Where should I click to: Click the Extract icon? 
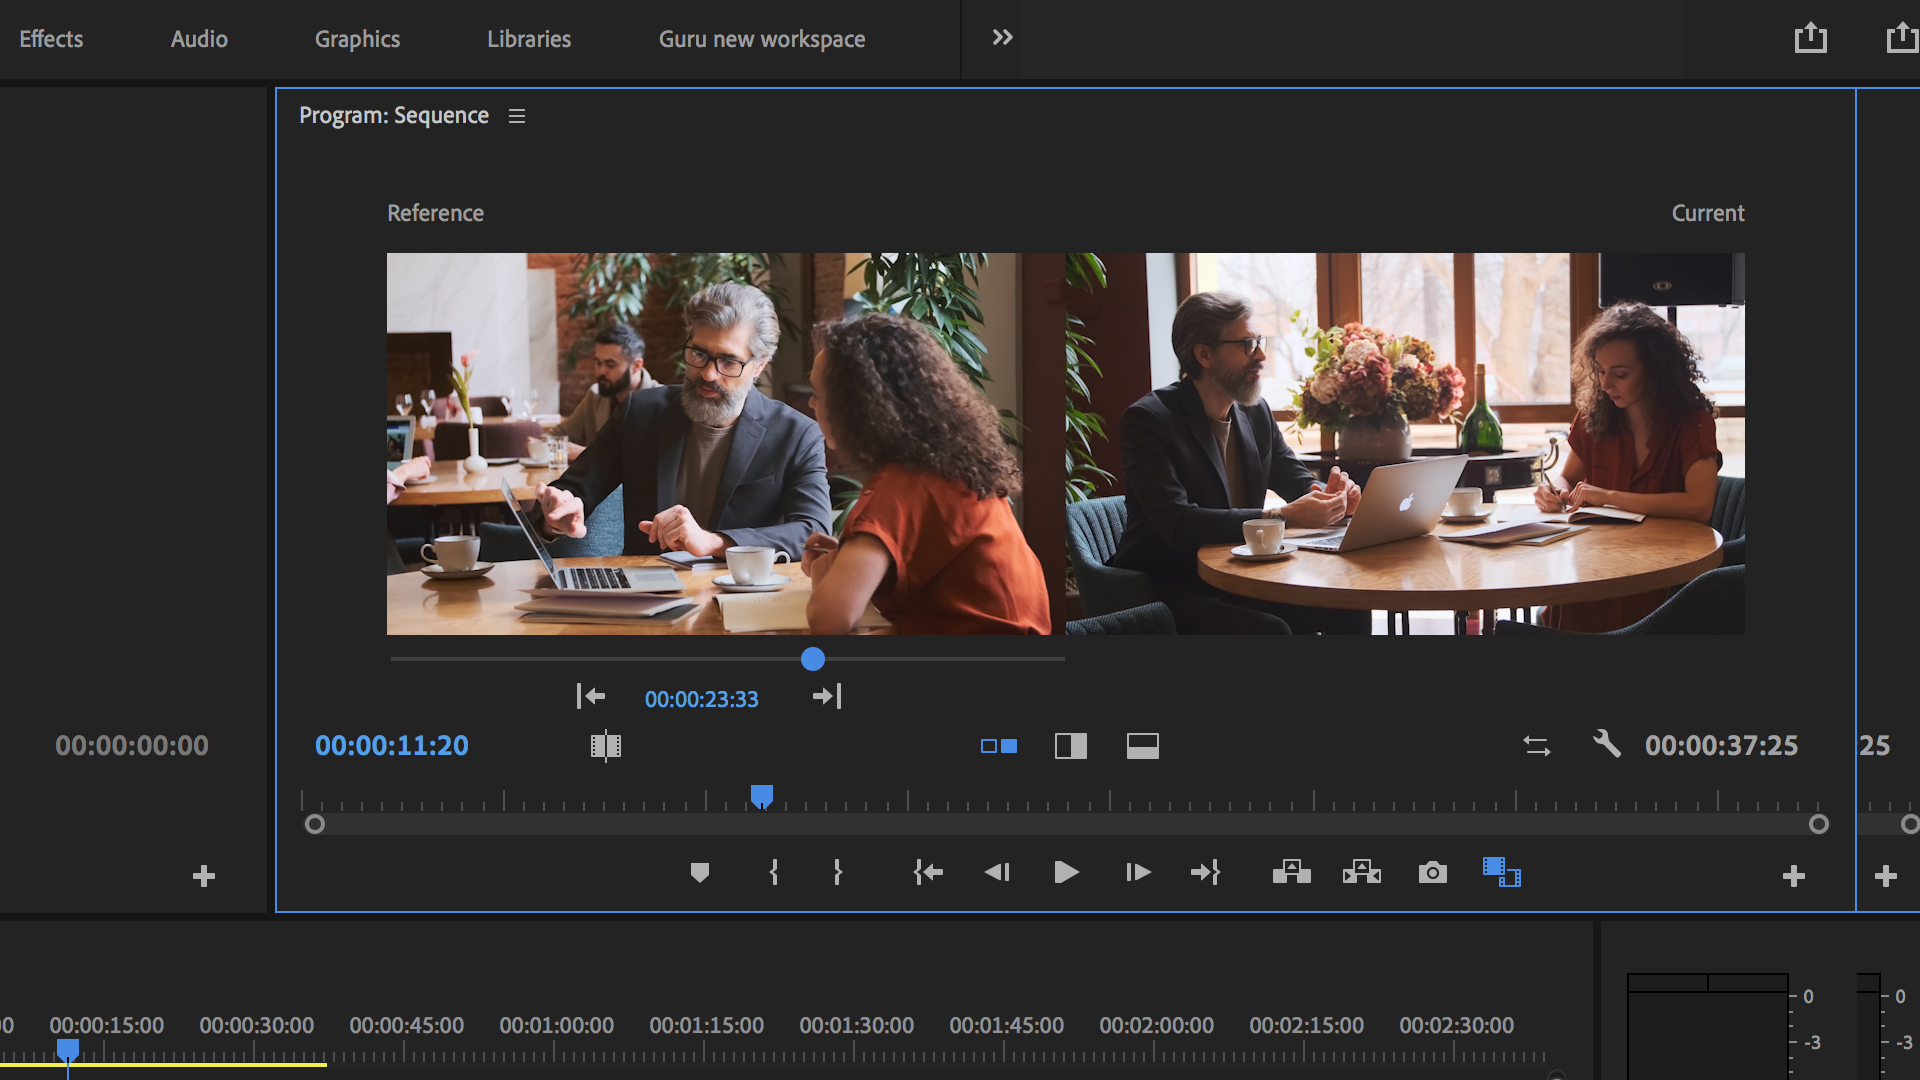pyautogui.click(x=1362, y=873)
